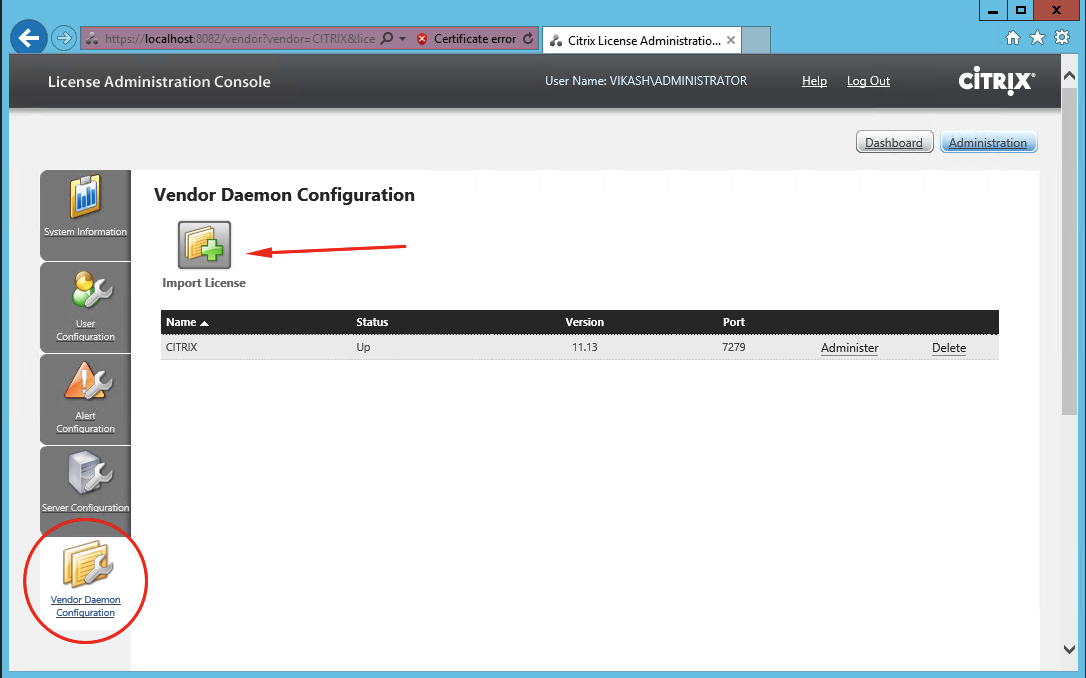The height and width of the screenshot is (678, 1086).
Task: Click the Vendor Daemon Configuration text link
Action: pyautogui.click(x=86, y=606)
